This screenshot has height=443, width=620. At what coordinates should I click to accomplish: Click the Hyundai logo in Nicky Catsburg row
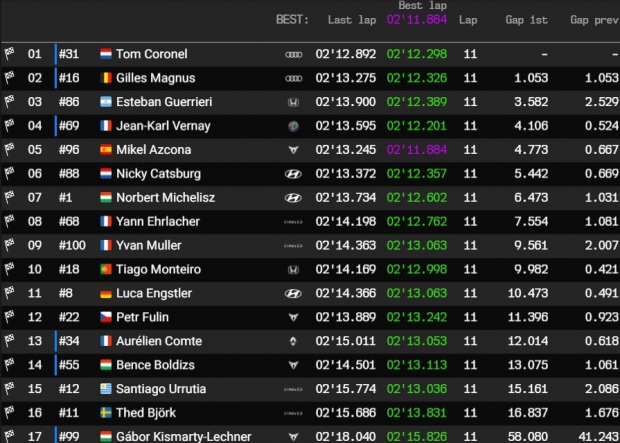tap(293, 174)
